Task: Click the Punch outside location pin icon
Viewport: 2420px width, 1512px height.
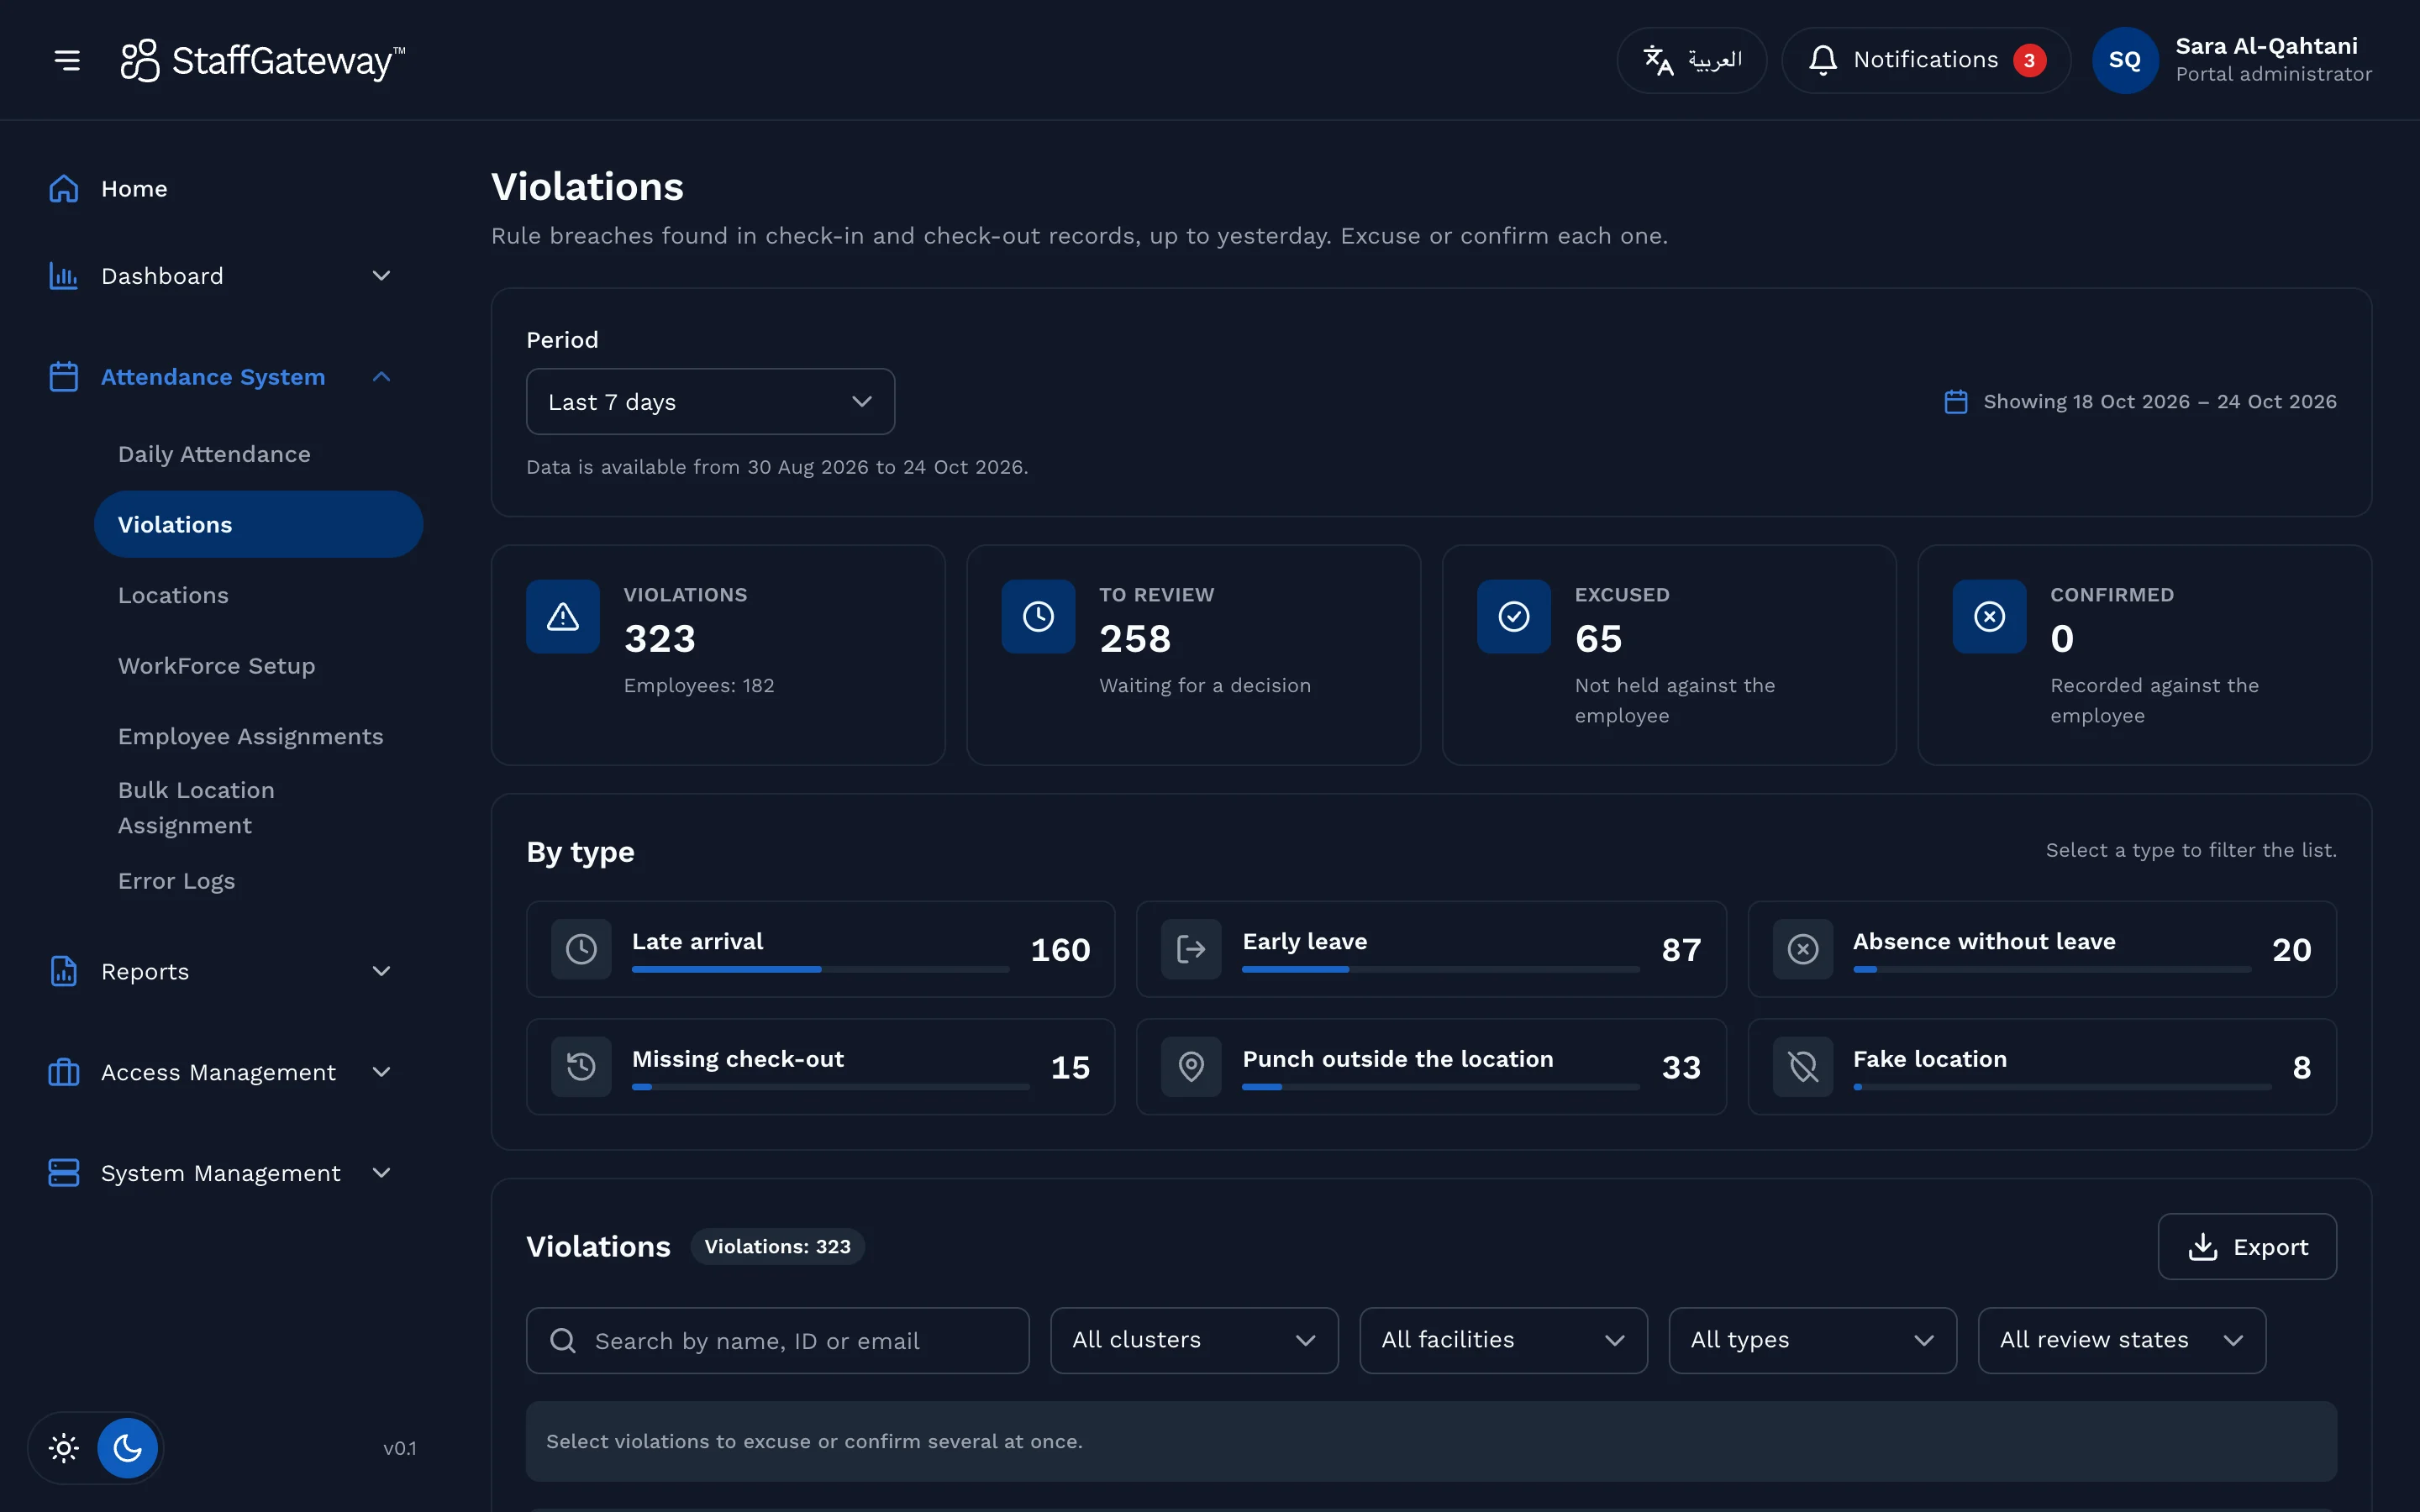Action: click(1191, 1066)
